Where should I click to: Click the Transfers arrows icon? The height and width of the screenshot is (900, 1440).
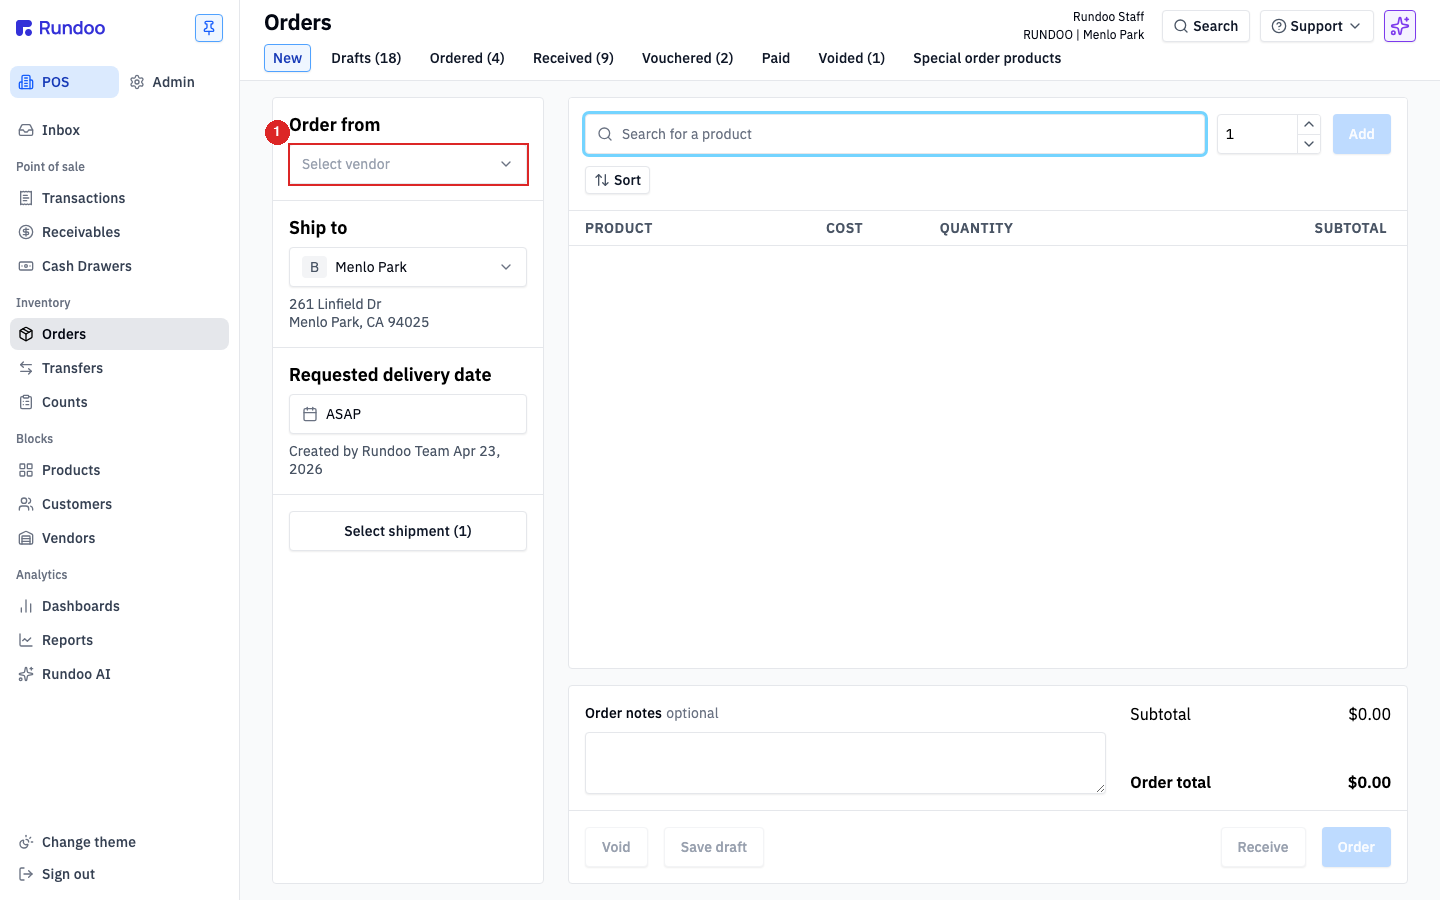26,368
